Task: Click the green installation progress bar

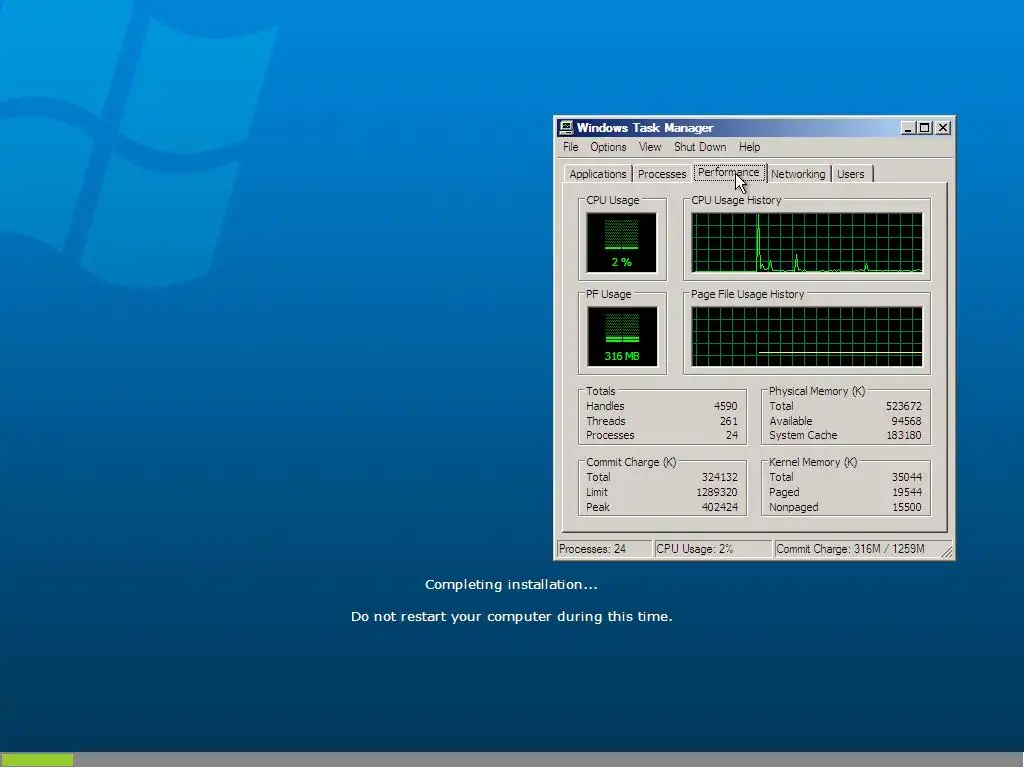Action: [37, 760]
